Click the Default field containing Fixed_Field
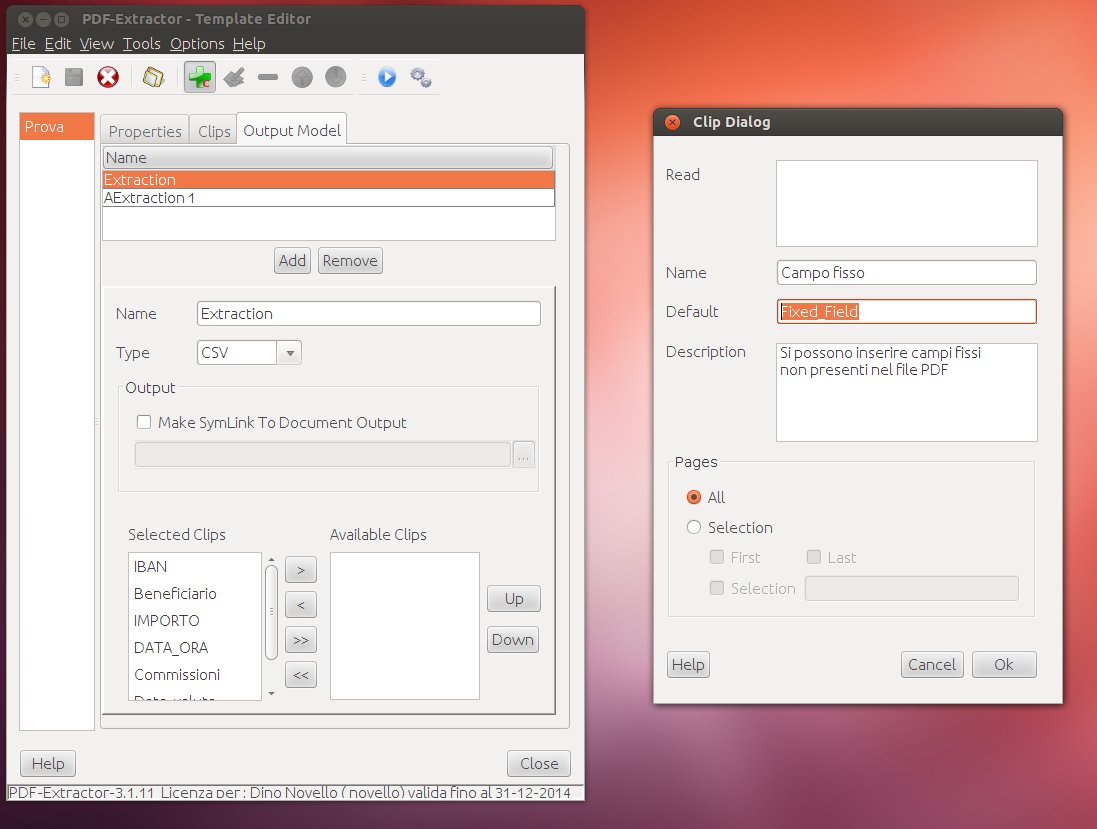1097x829 pixels. (x=907, y=311)
